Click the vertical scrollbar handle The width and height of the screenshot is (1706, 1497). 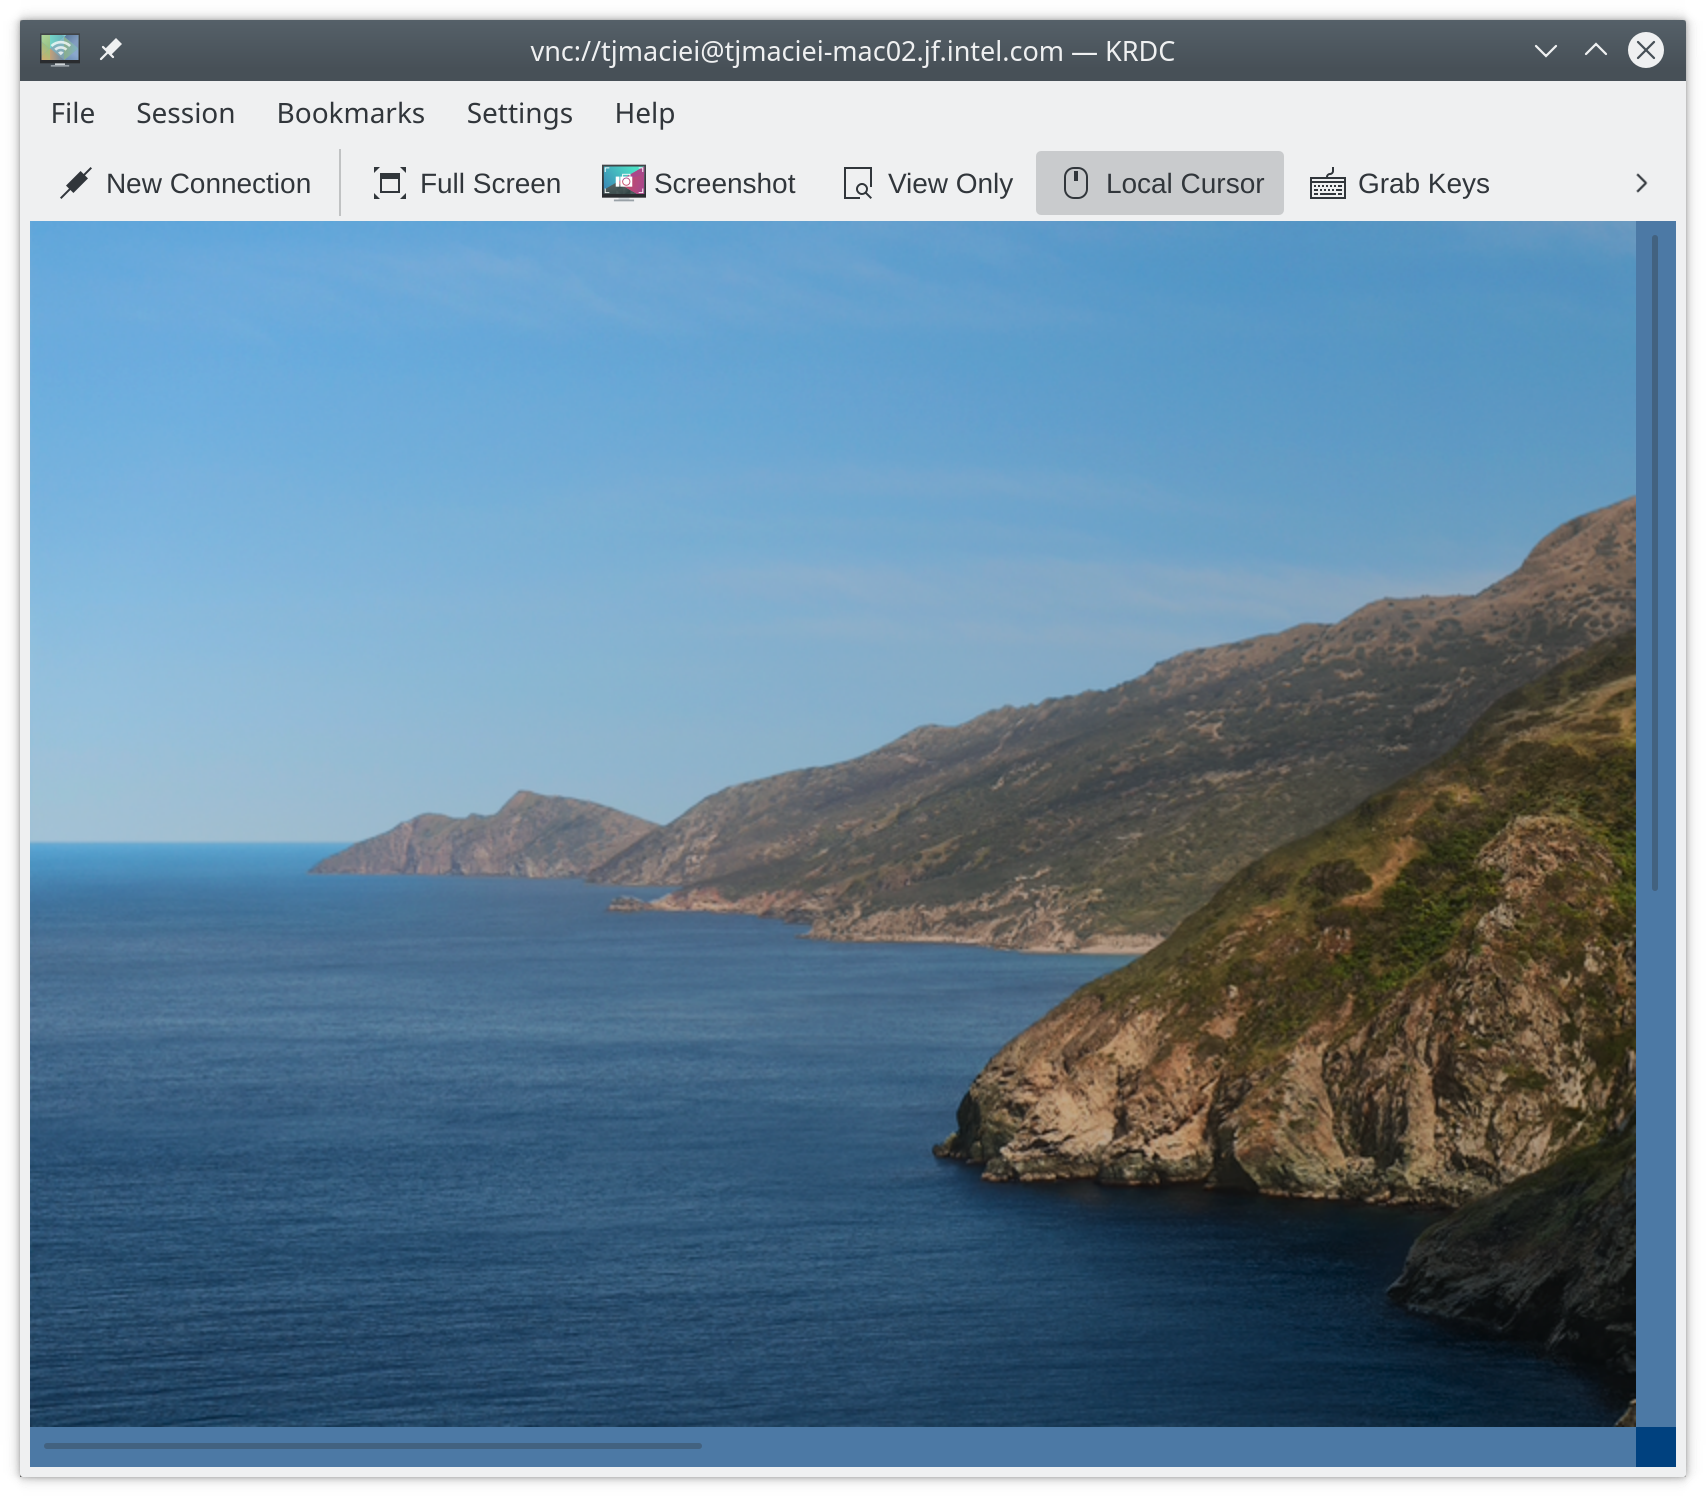[x=1655, y=562]
